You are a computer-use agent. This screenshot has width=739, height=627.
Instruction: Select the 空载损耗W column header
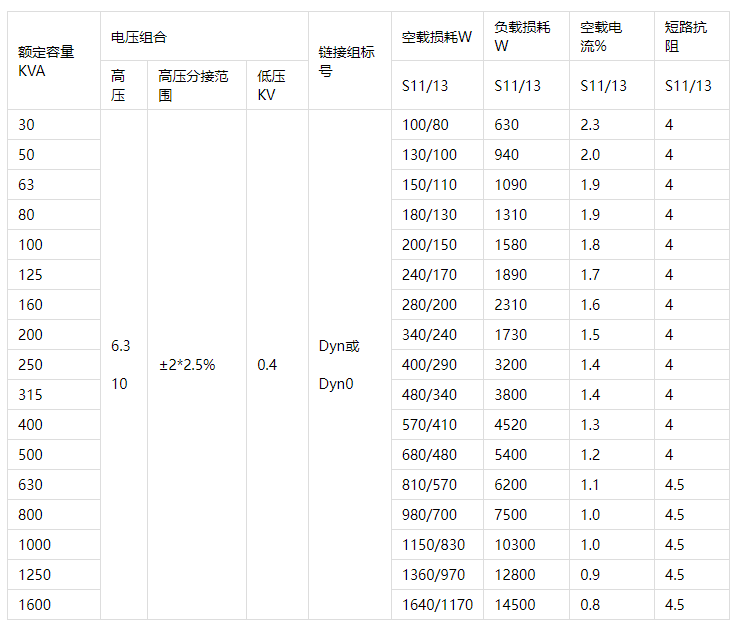(436, 37)
